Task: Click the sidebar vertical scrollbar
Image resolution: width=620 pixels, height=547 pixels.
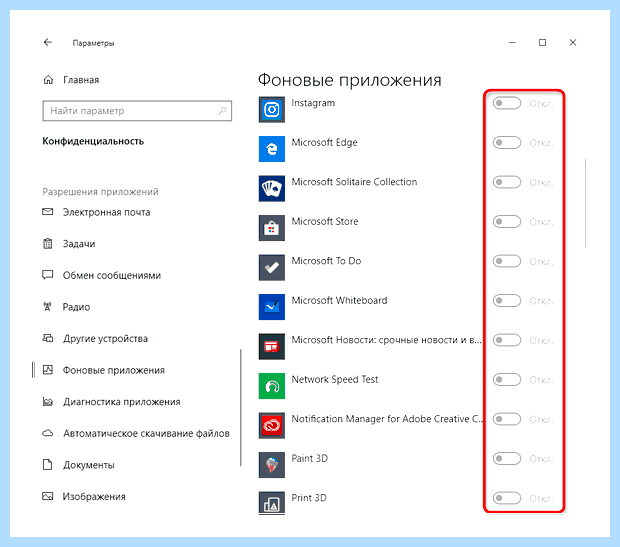Action: pyautogui.click(x=240, y=408)
